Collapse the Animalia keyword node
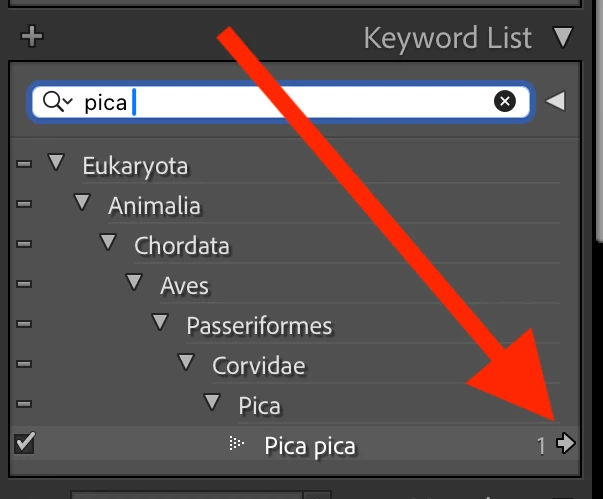The image size is (603, 499). [x=82, y=204]
